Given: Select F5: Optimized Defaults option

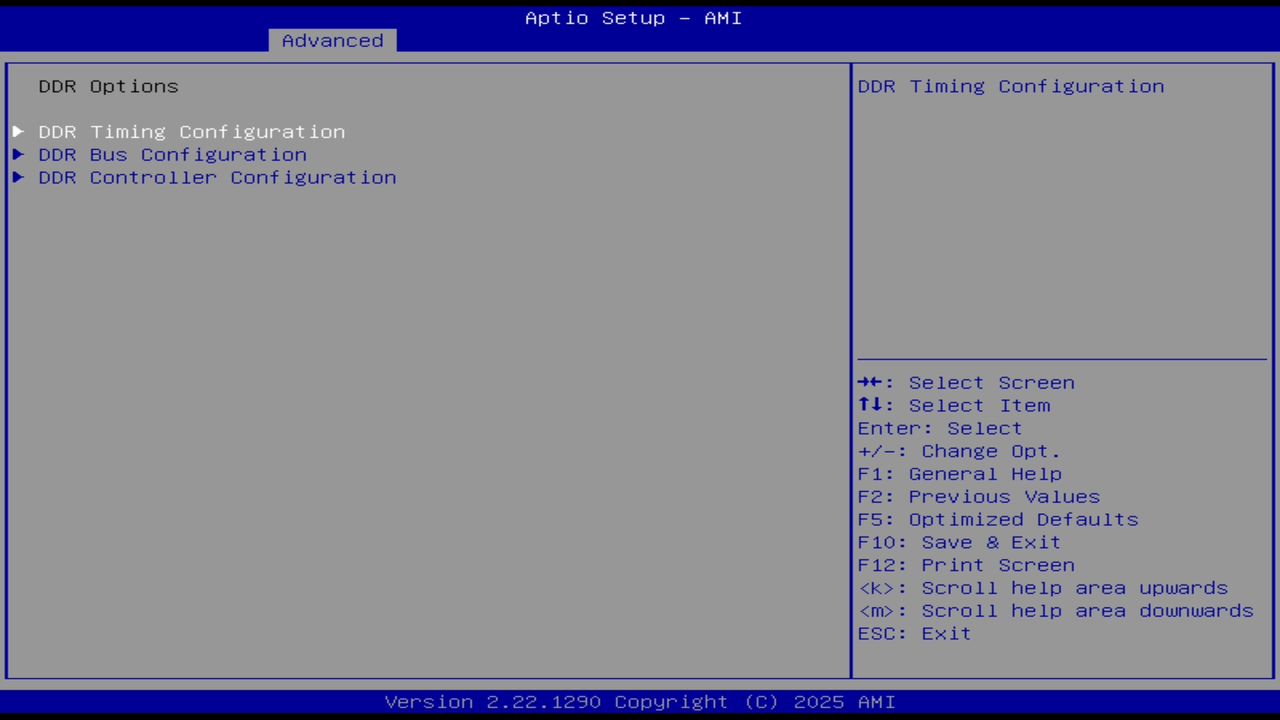Looking at the screenshot, I should pos(997,519).
